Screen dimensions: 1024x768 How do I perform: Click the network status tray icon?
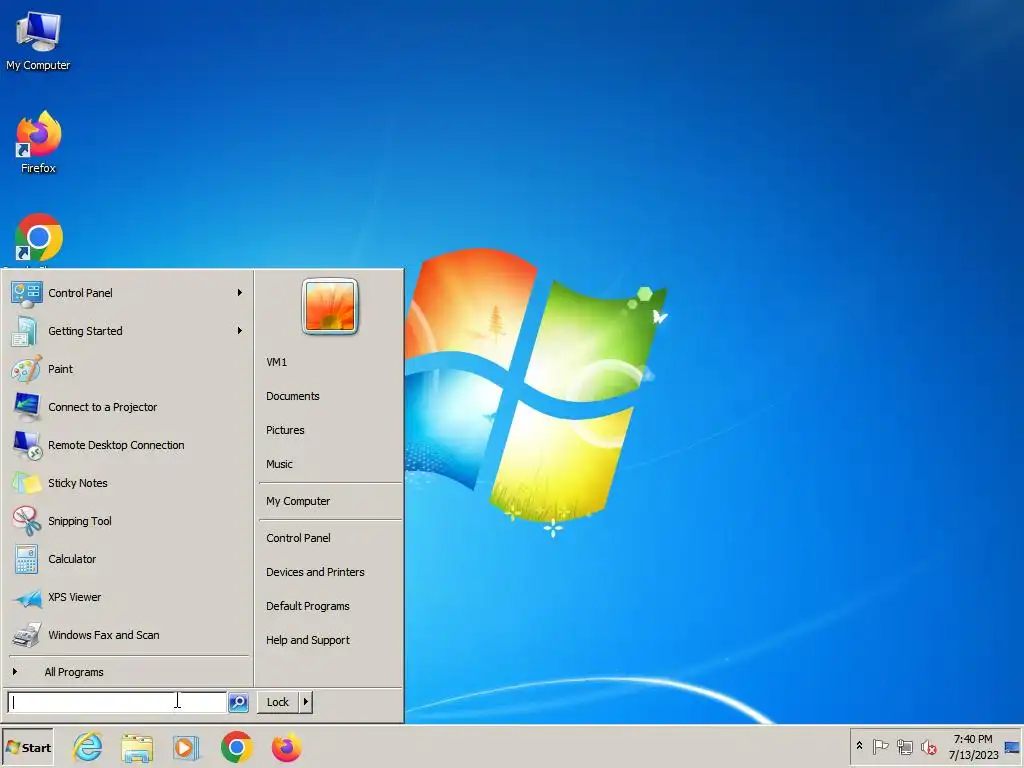pyautogui.click(x=904, y=746)
